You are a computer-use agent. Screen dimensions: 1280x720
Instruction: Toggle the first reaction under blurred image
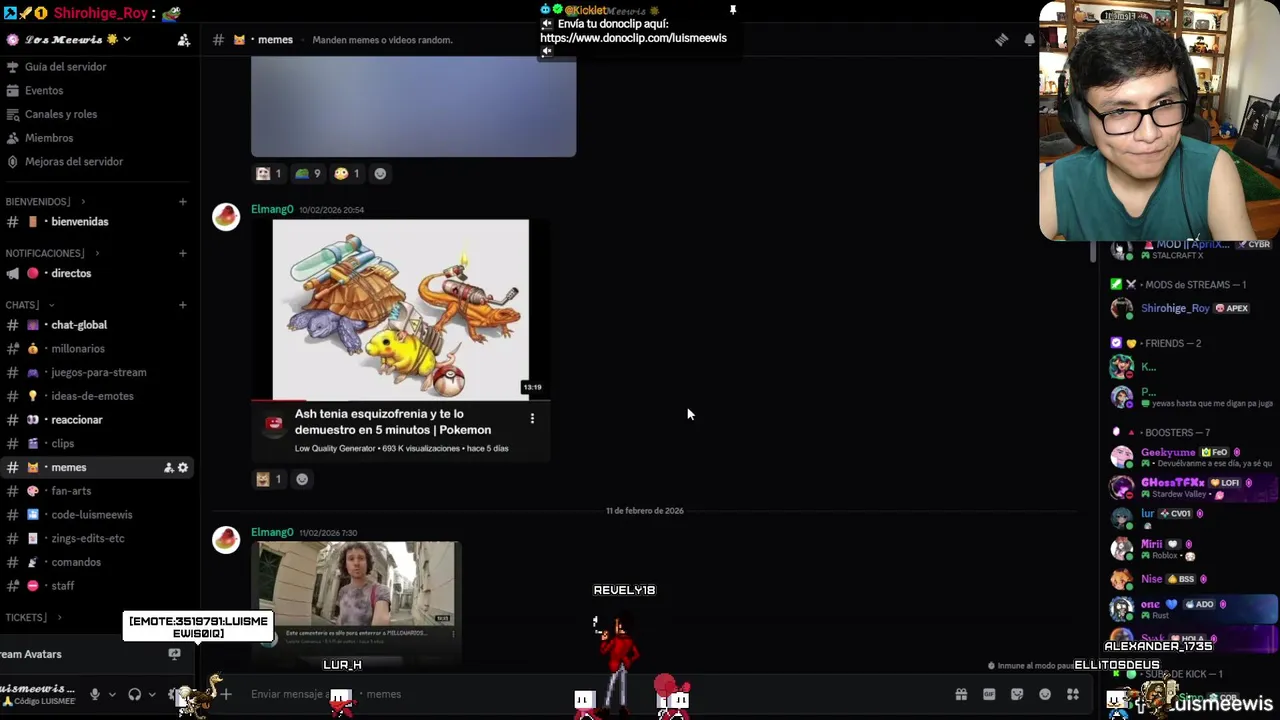click(x=268, y=174)
